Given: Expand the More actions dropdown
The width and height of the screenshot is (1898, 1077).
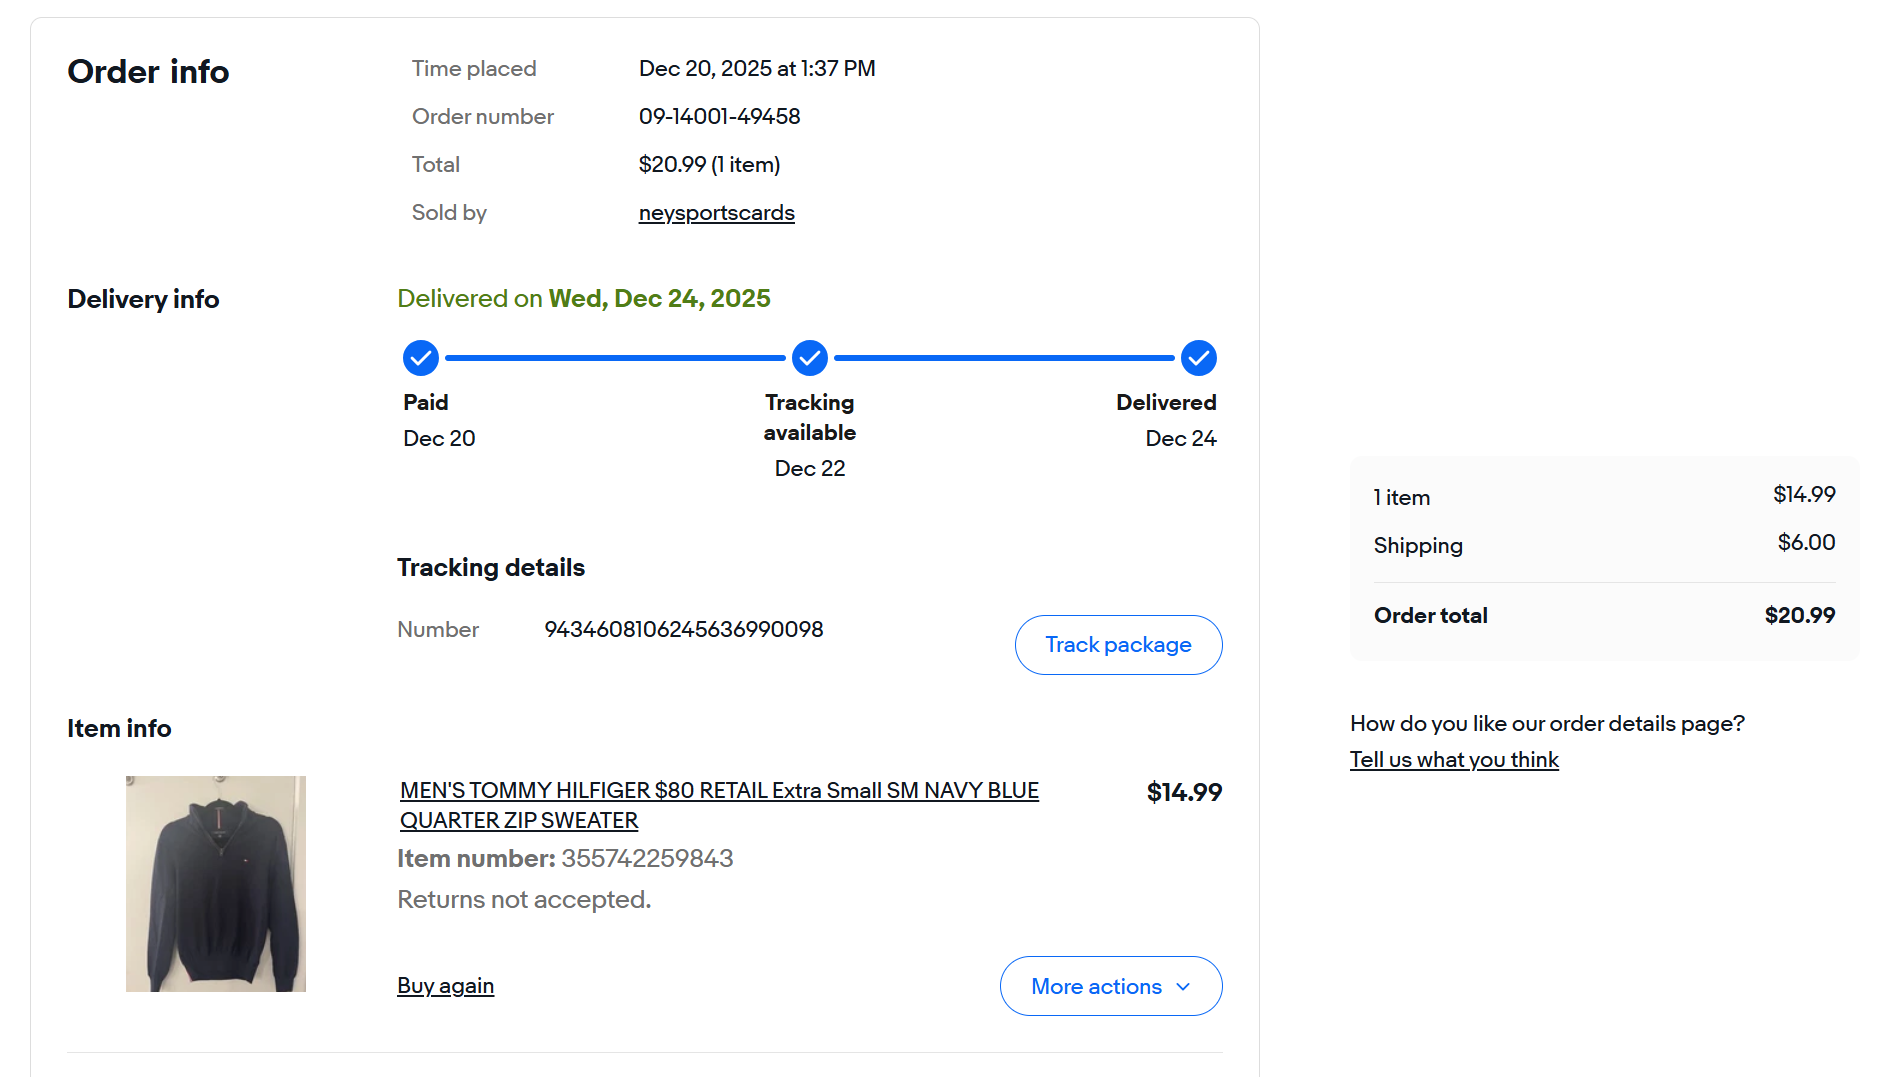Looking at the screenshot, I should pyautogui.click(x=1111, y=986).
